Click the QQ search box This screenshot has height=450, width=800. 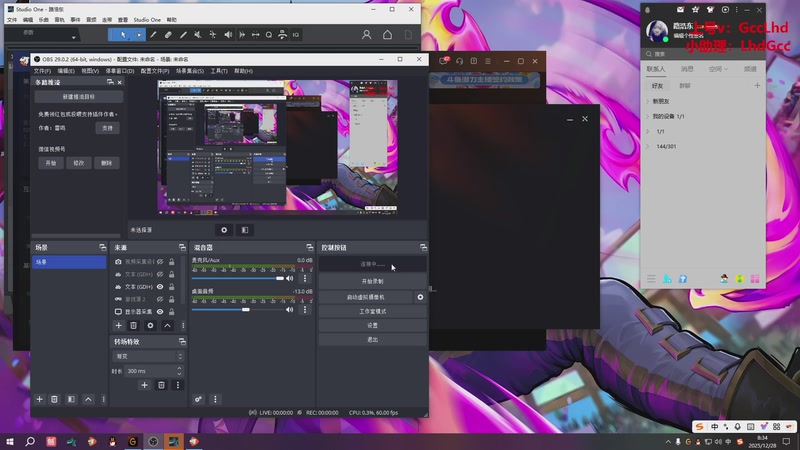pos(703,54)
